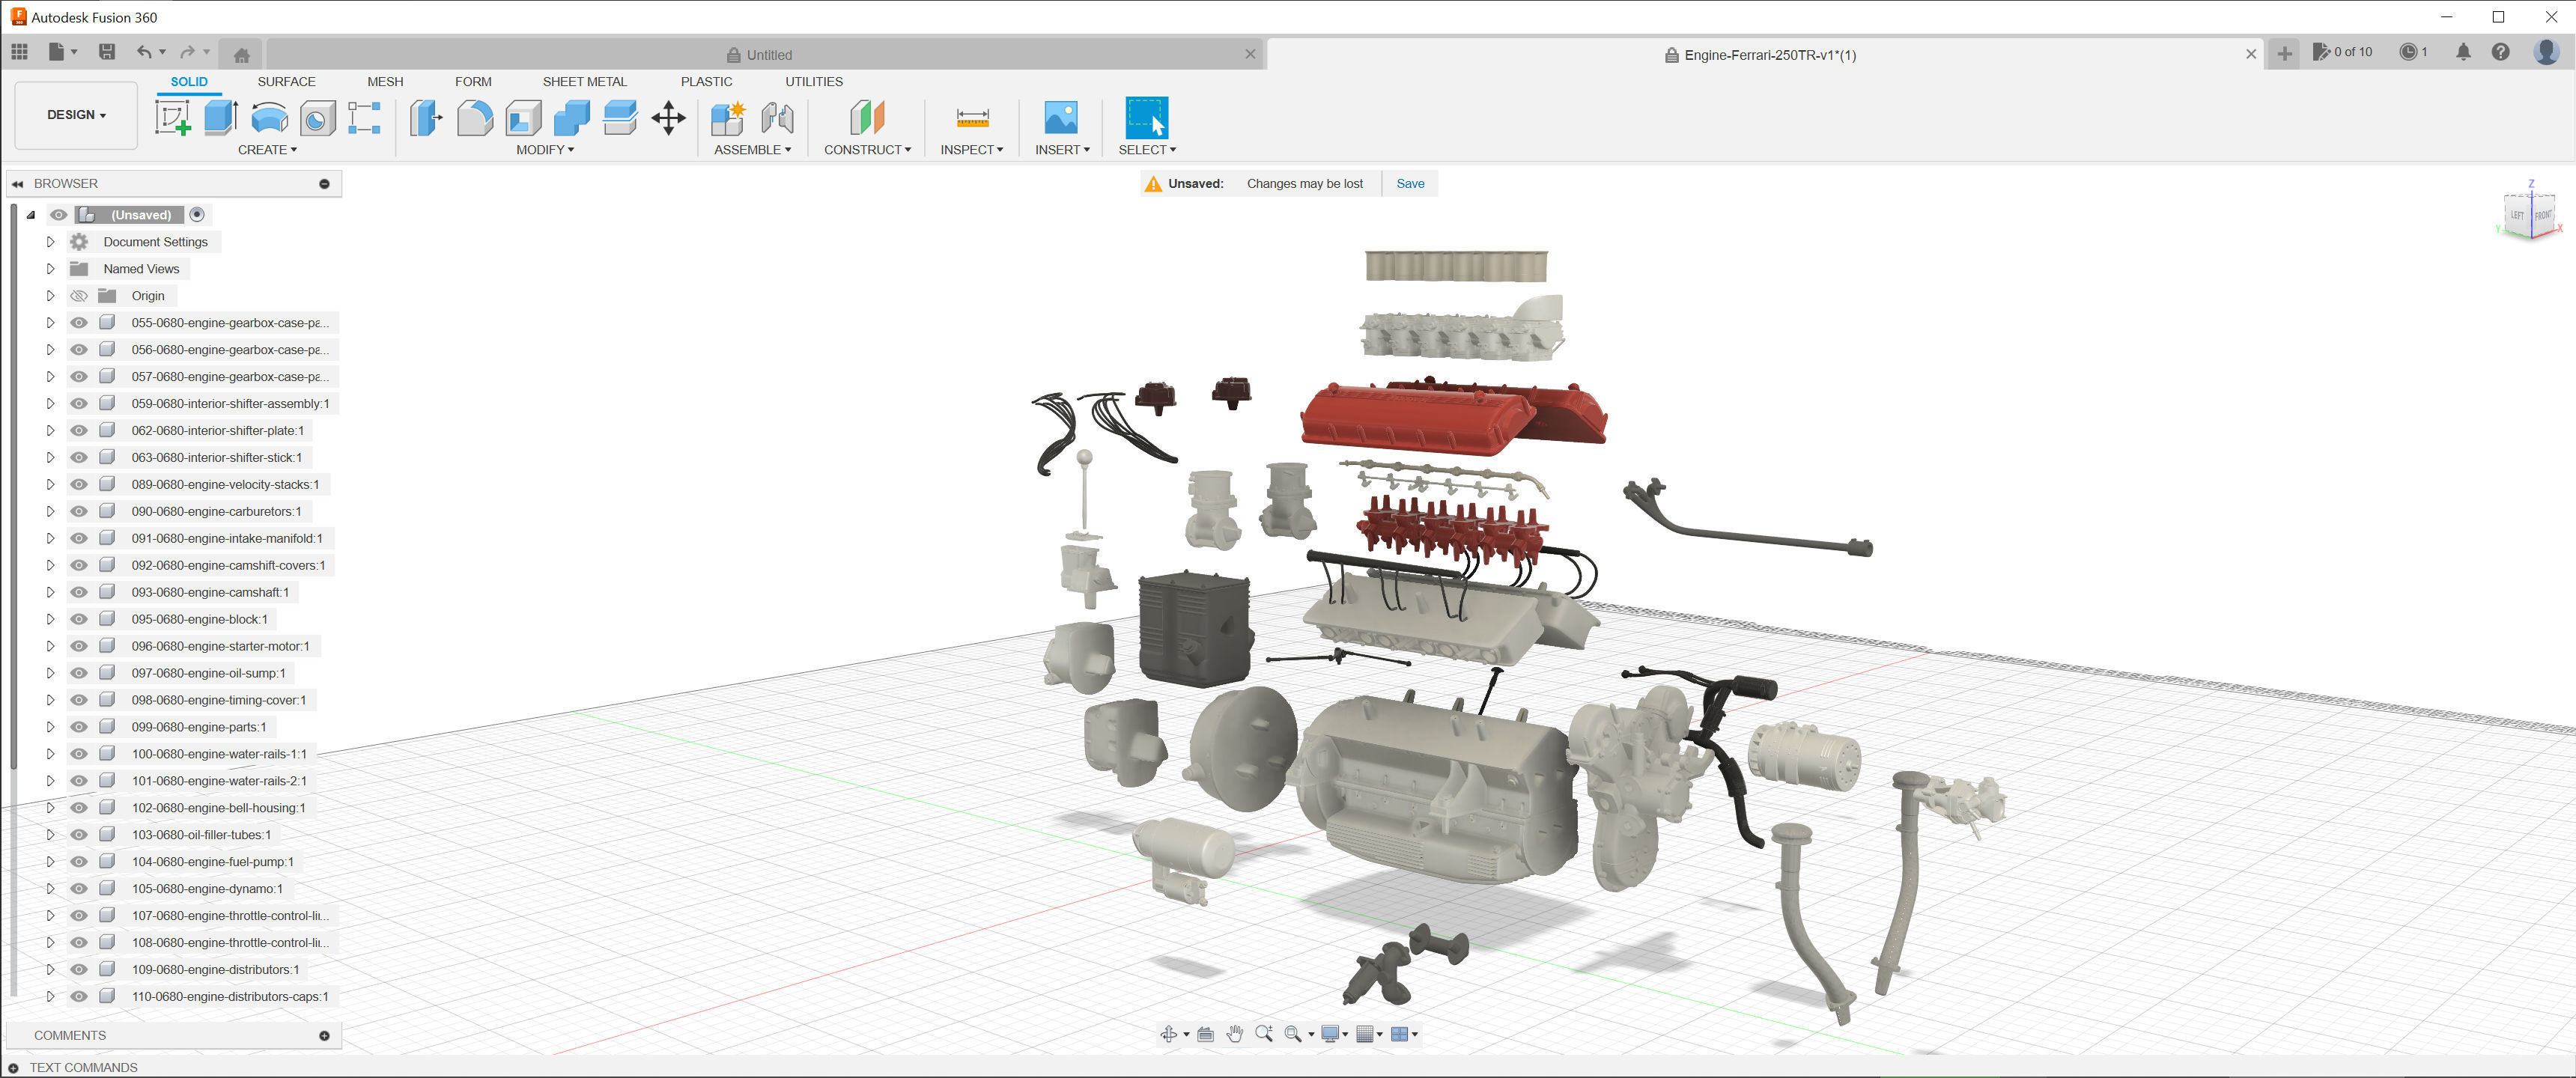Click the Extrude tool icon

point(220,118)
